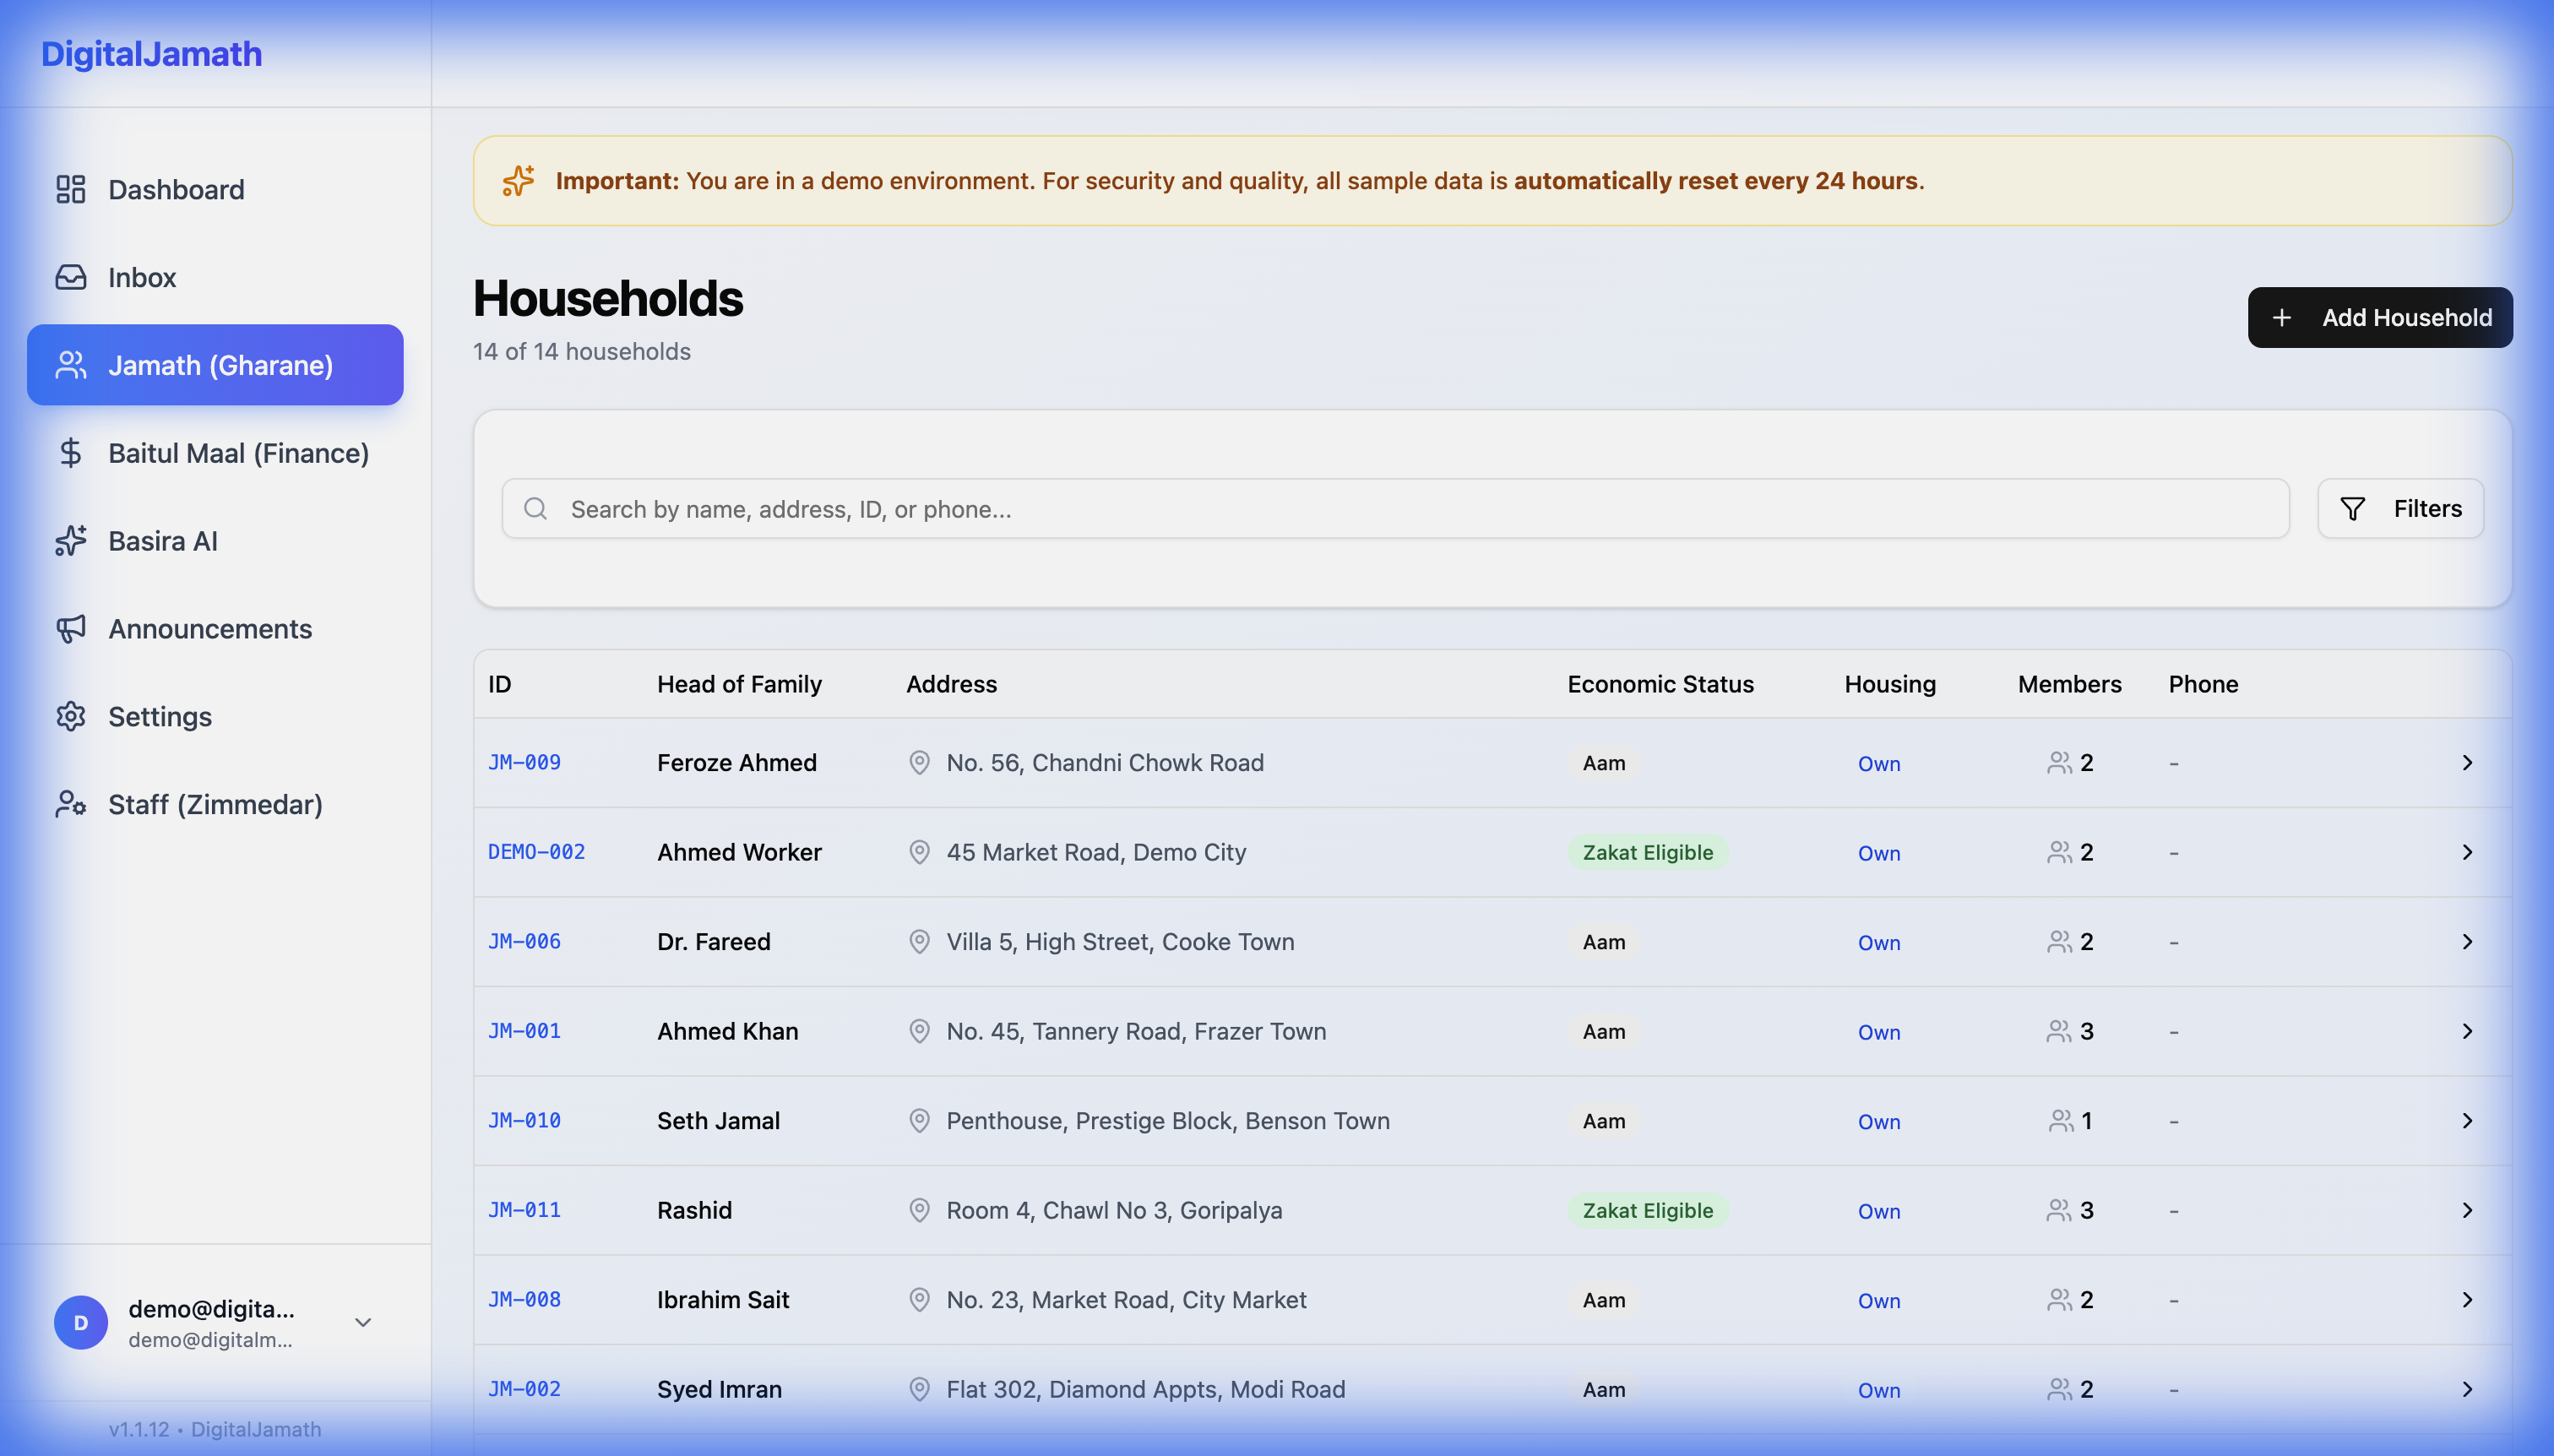Expand Rashid household row arrow

tap(2467, 1210)
